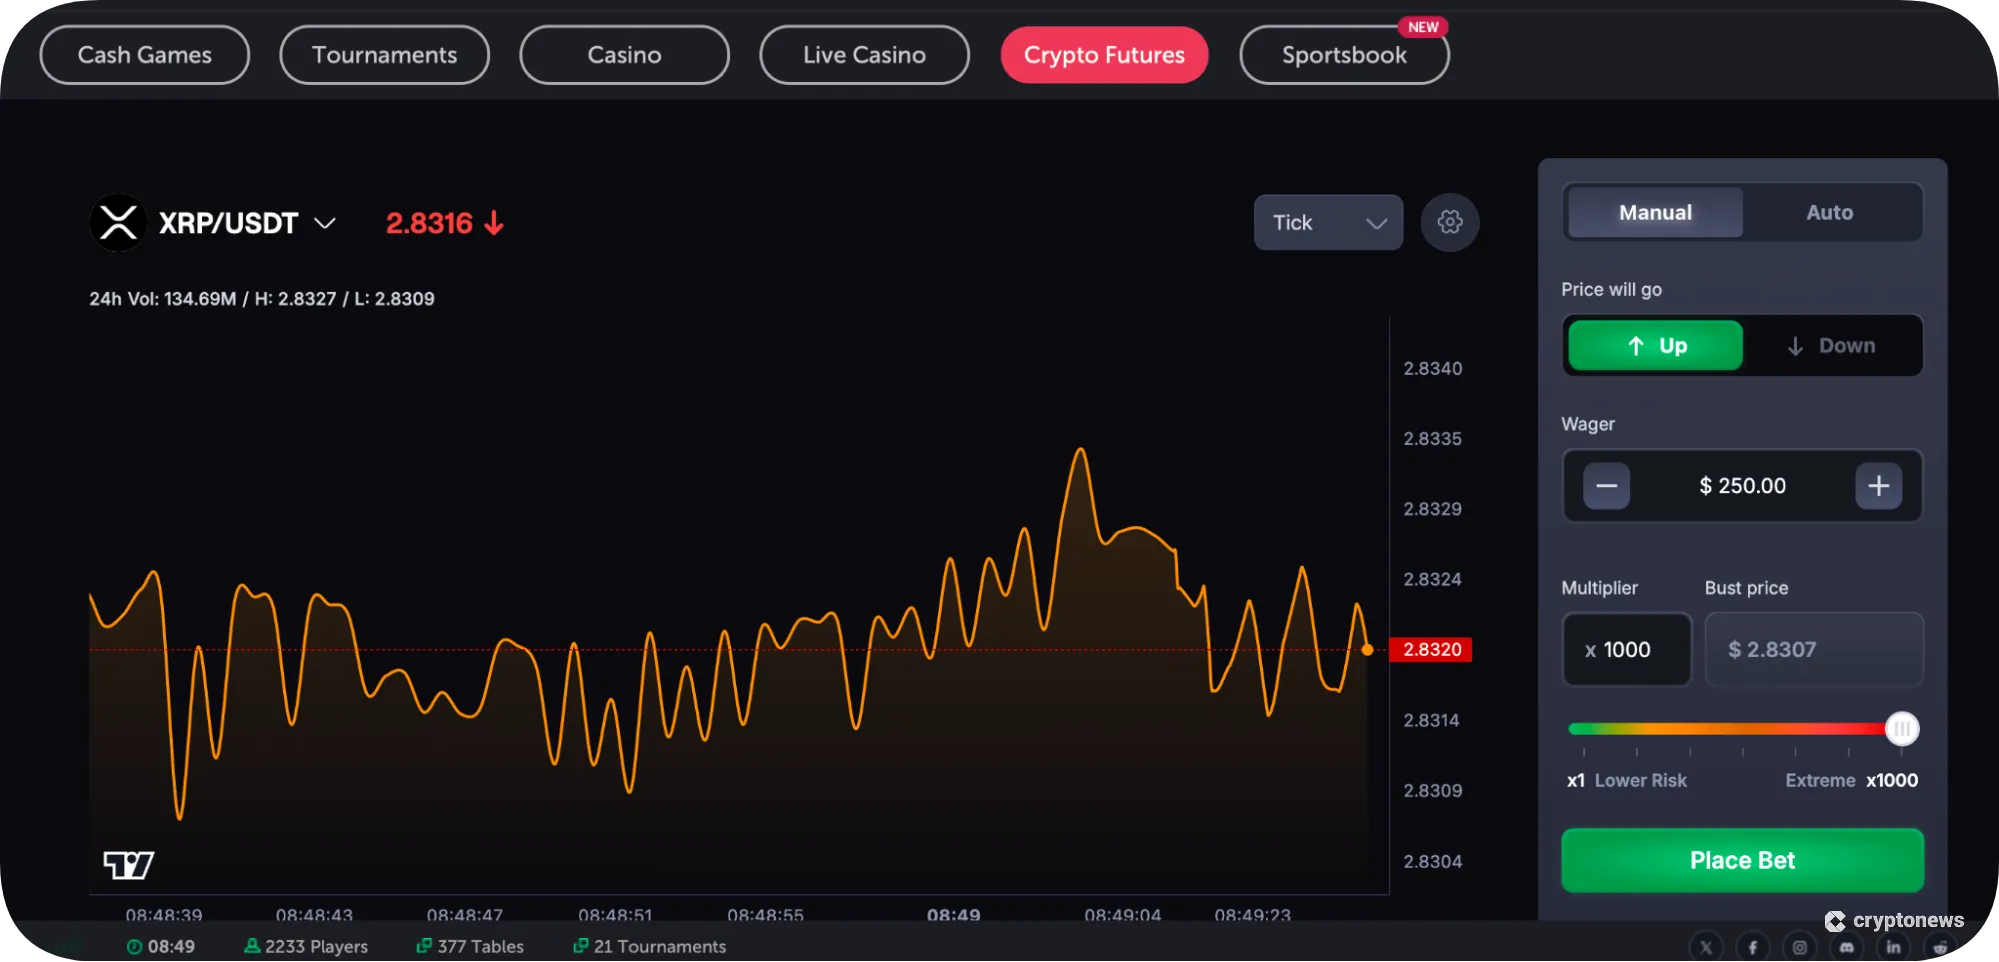Click the Reddit icon in the footer
The height and width of the screenshot is (962, 1999).
pos(1941,946)
